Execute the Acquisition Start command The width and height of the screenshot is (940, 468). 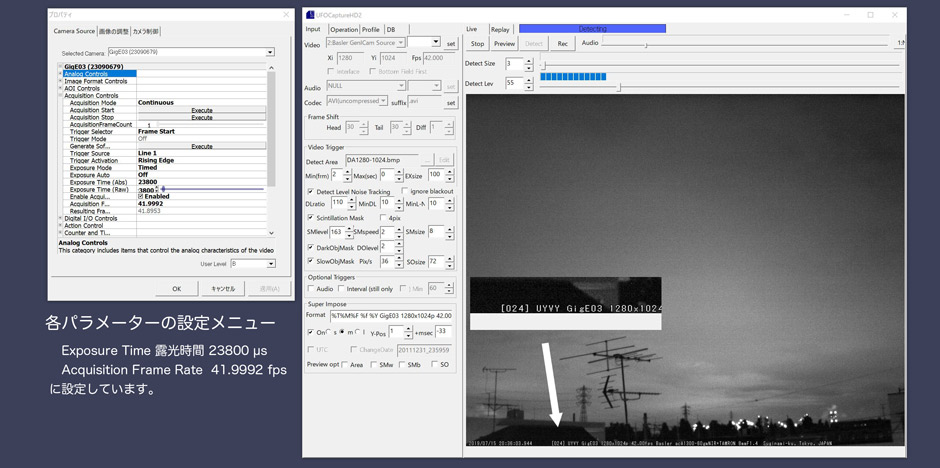pyautogui.click(x=201, y=110)
